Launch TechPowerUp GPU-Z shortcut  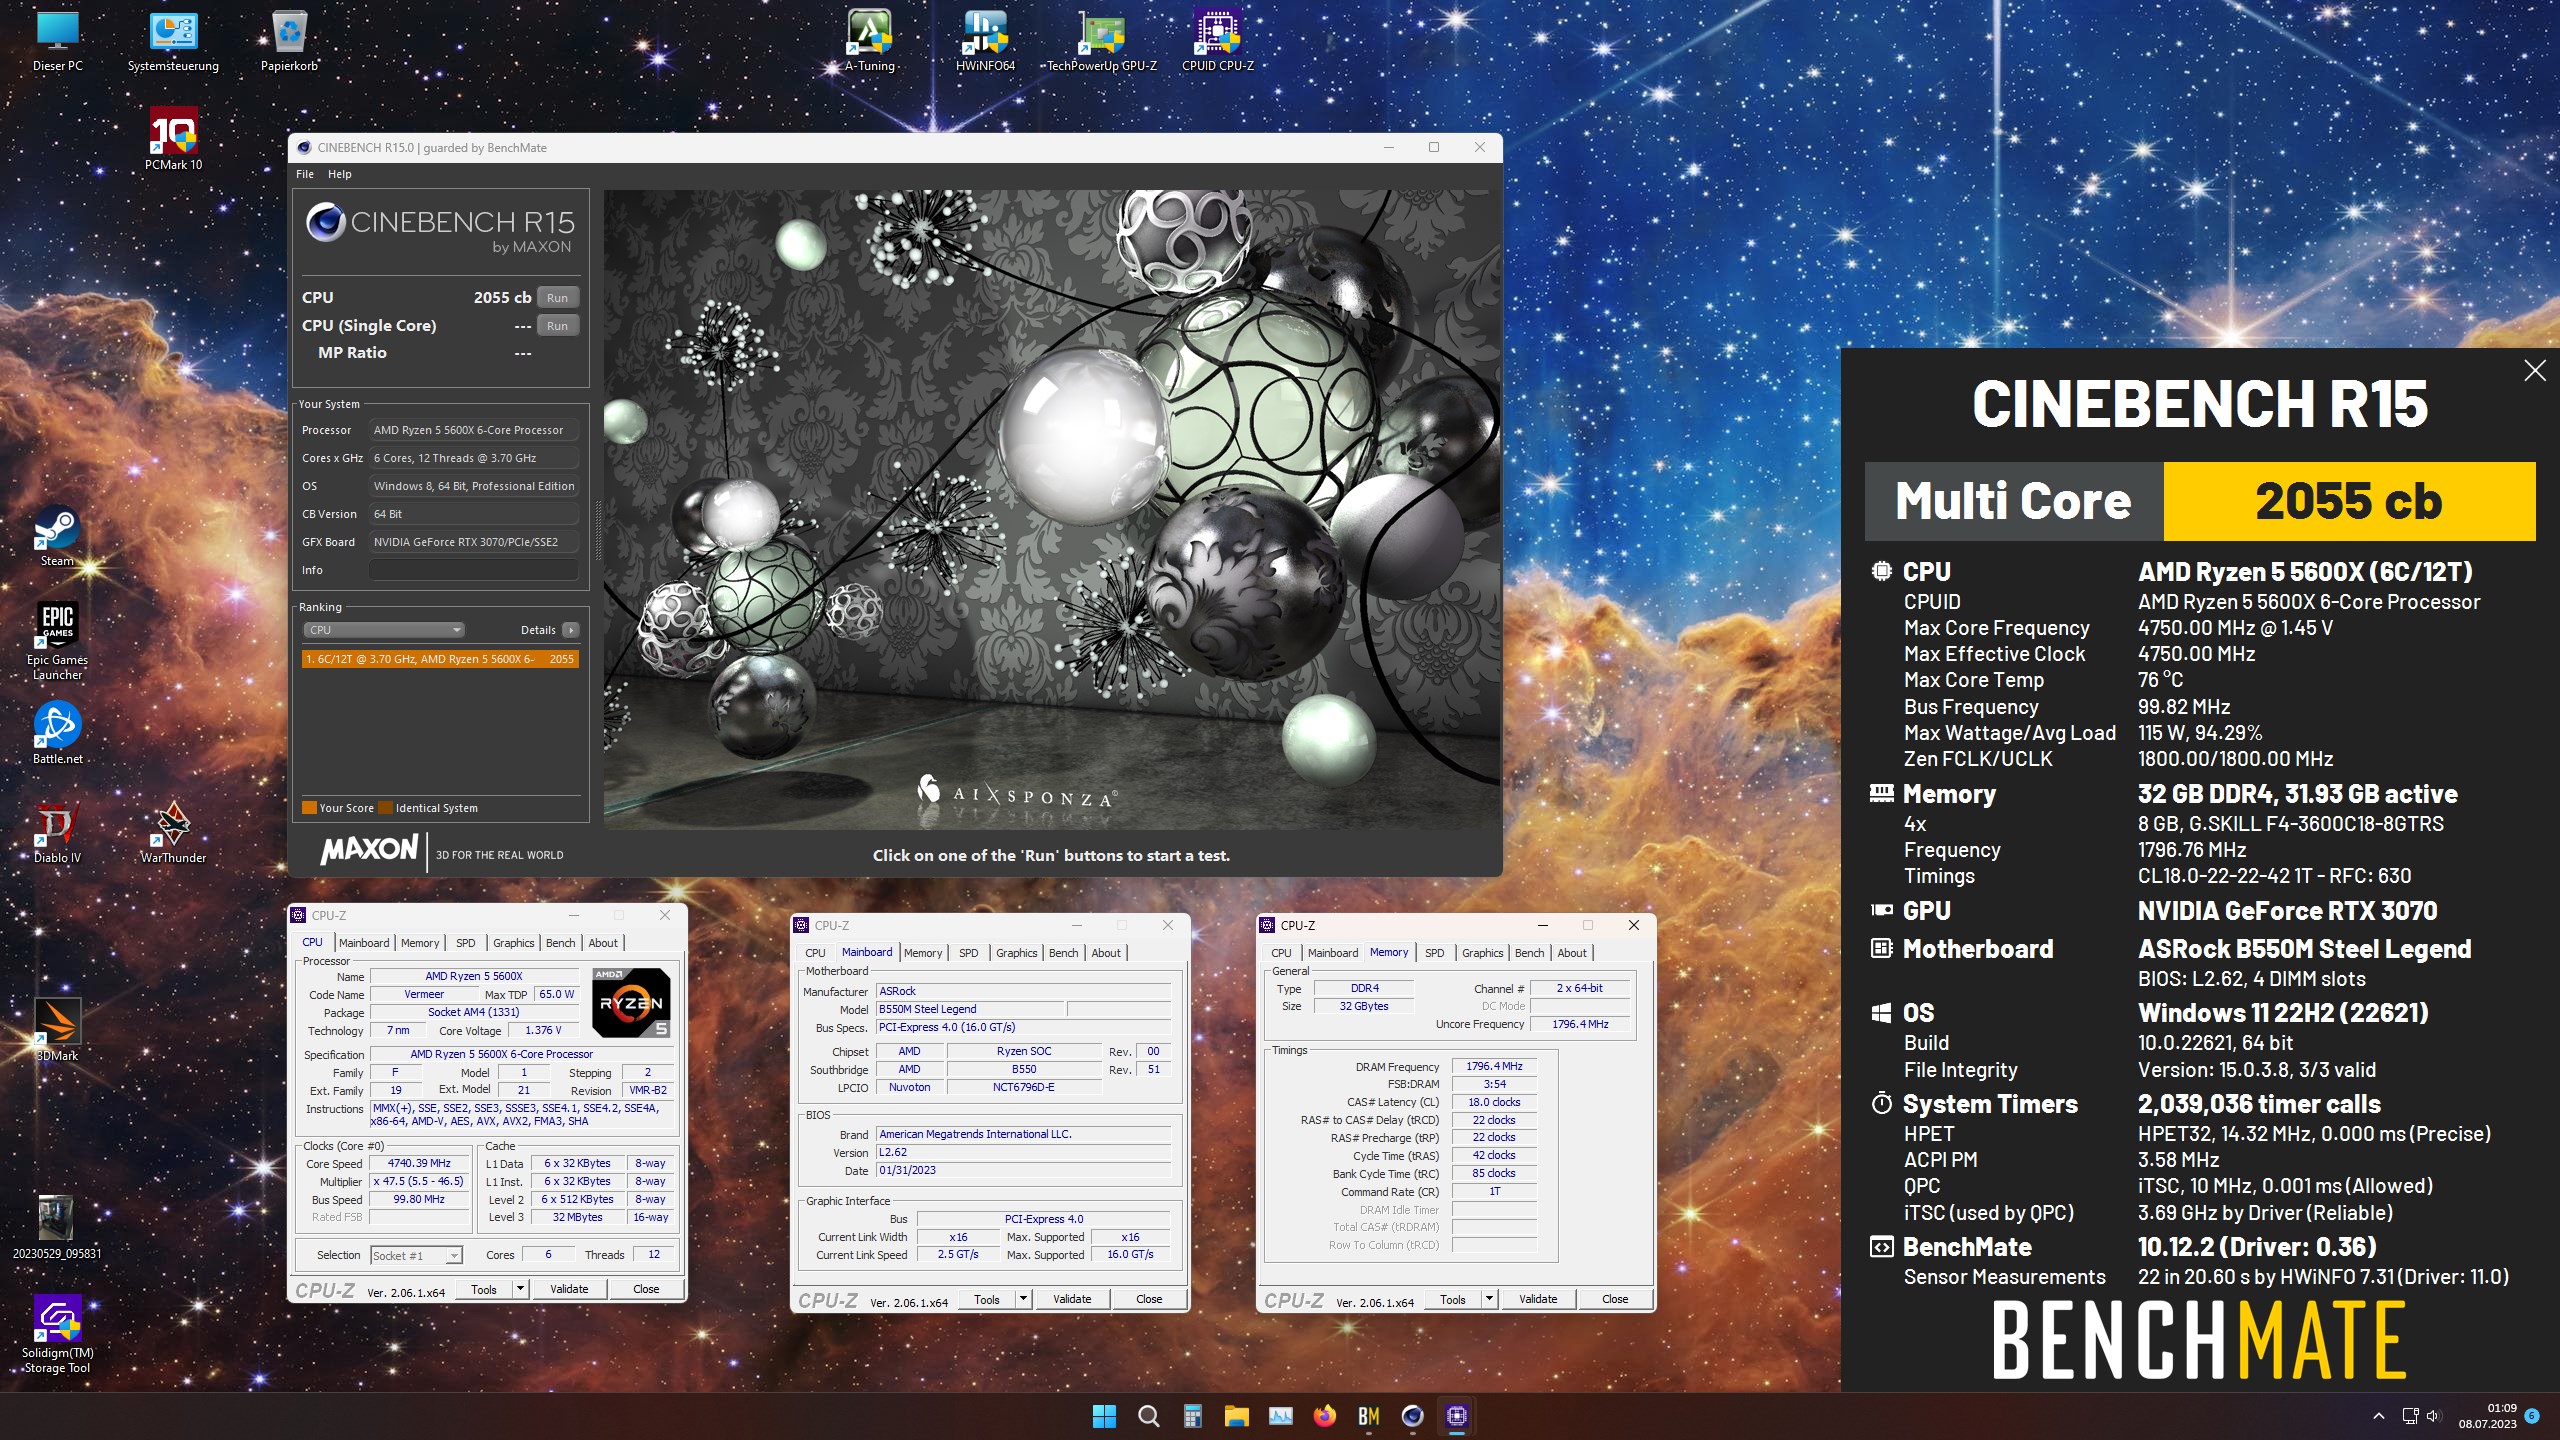click(1101, 40)
